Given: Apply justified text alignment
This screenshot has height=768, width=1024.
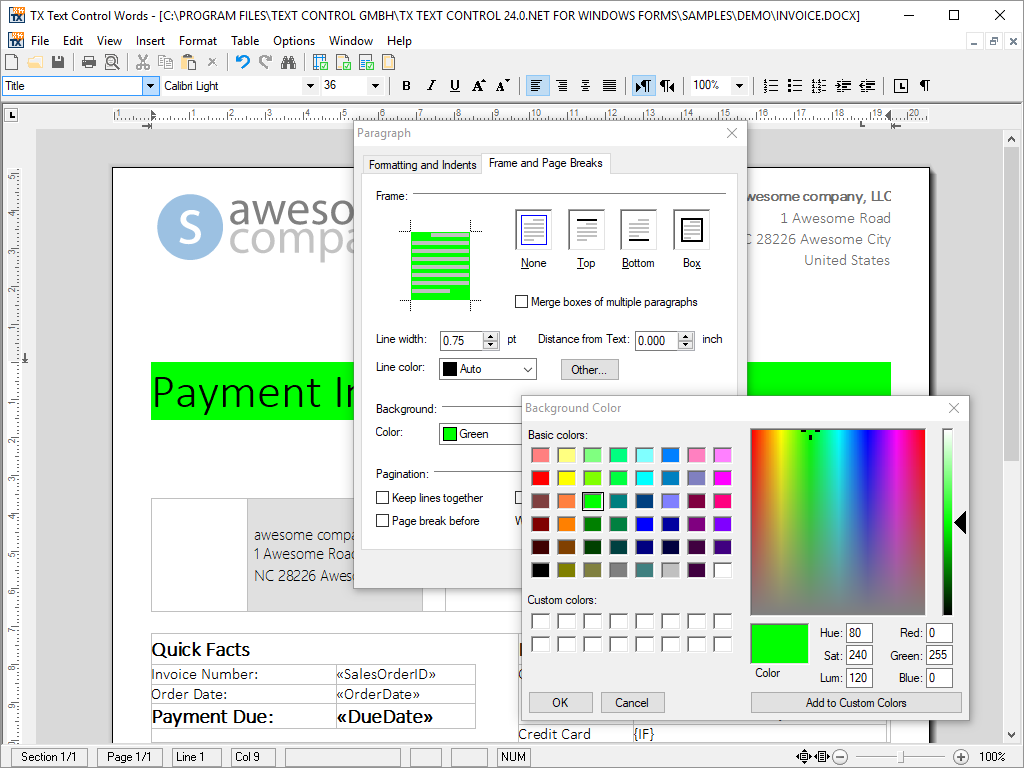Looking at the screenshot, I should [609, 86].
